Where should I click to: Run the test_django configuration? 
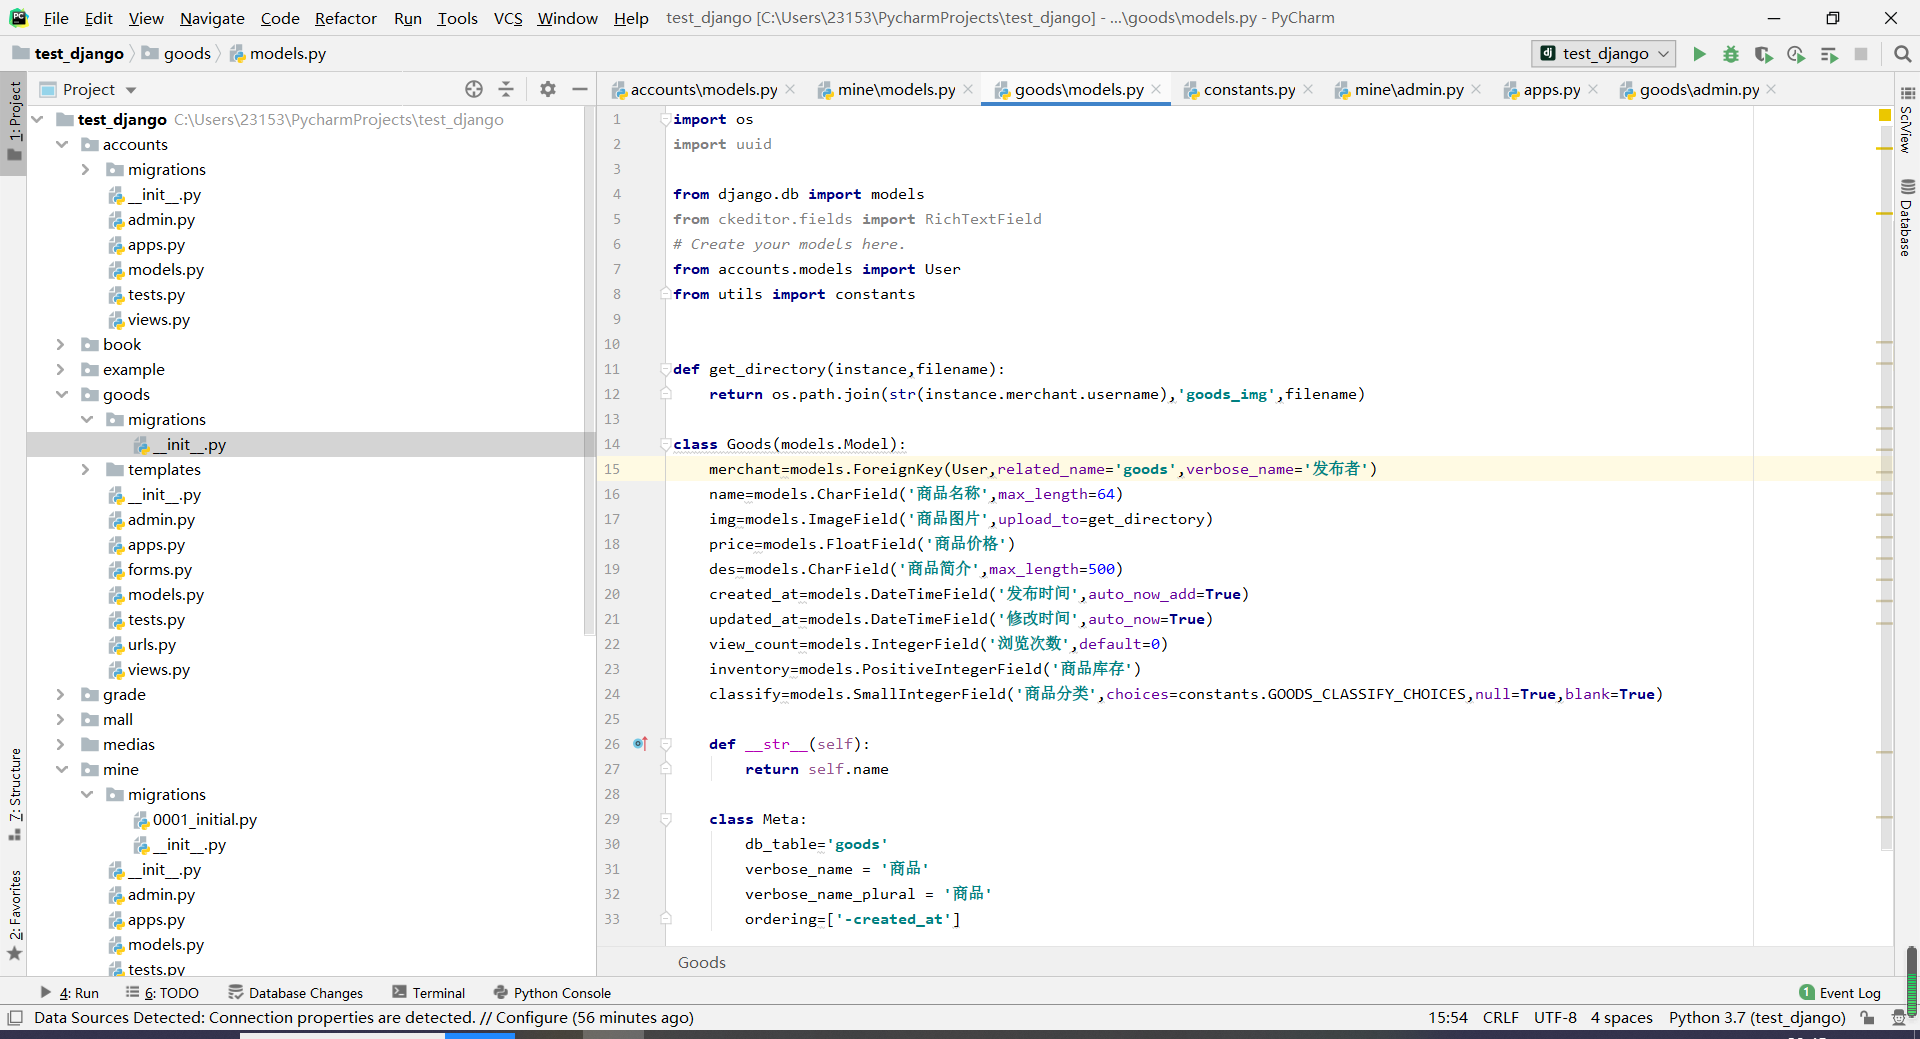pos(1699,54)
